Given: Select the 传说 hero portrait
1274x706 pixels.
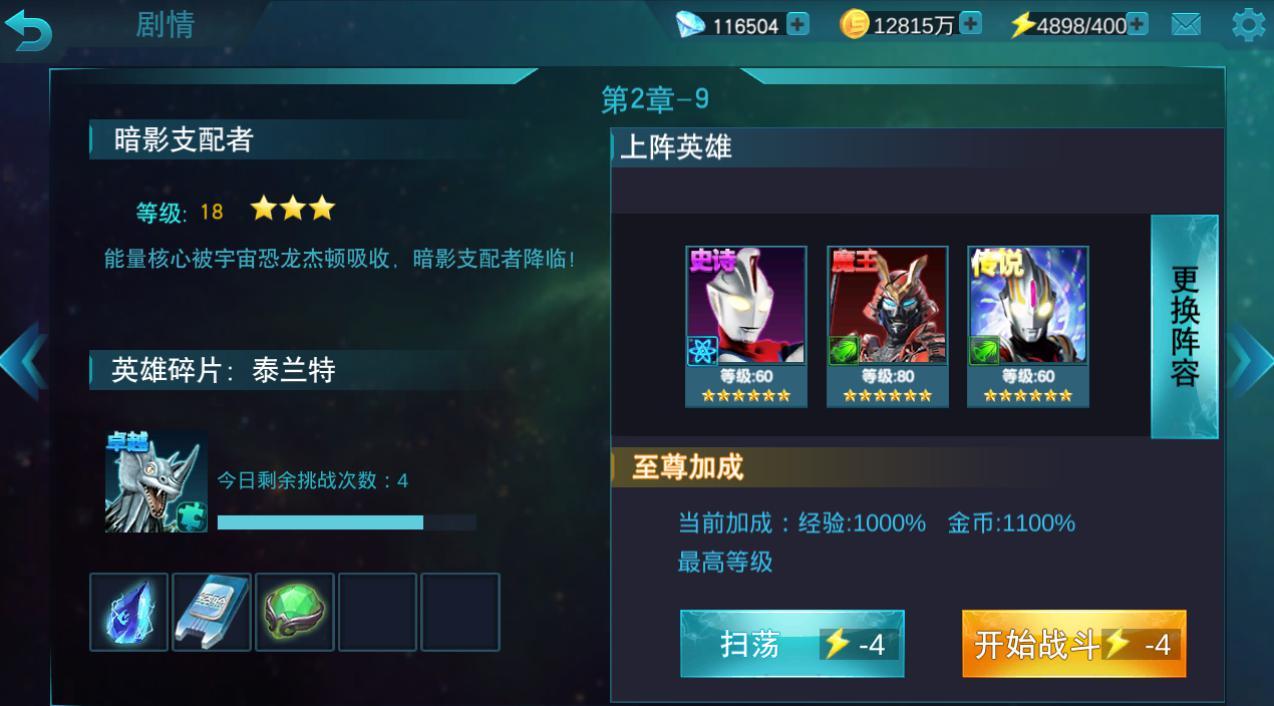Looking at the screenshot, I should pos(1028,327).
